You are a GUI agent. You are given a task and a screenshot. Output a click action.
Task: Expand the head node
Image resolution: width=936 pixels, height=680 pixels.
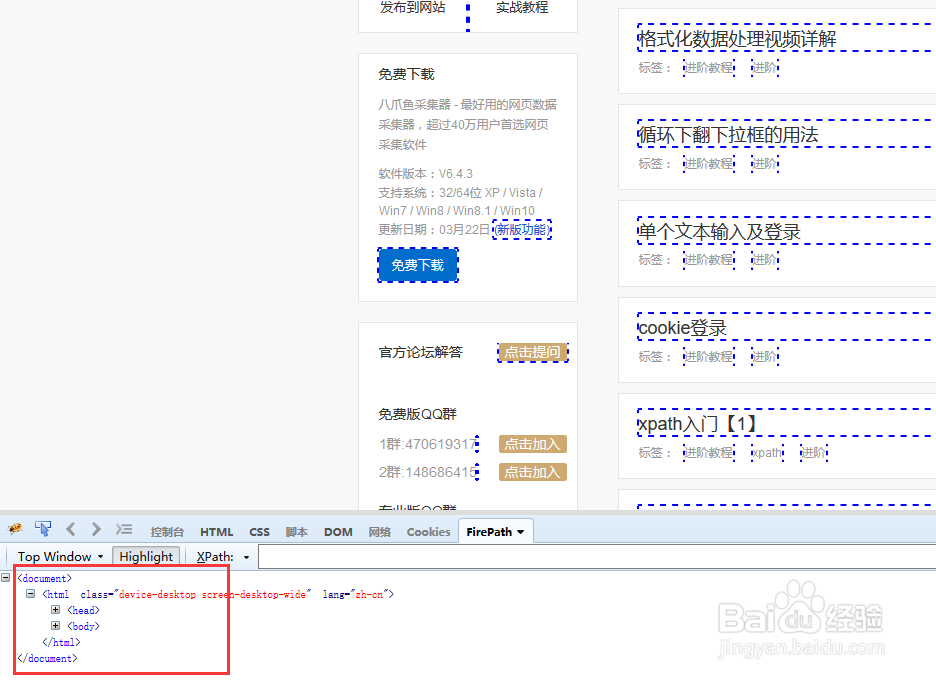click(x=56, y=610)
